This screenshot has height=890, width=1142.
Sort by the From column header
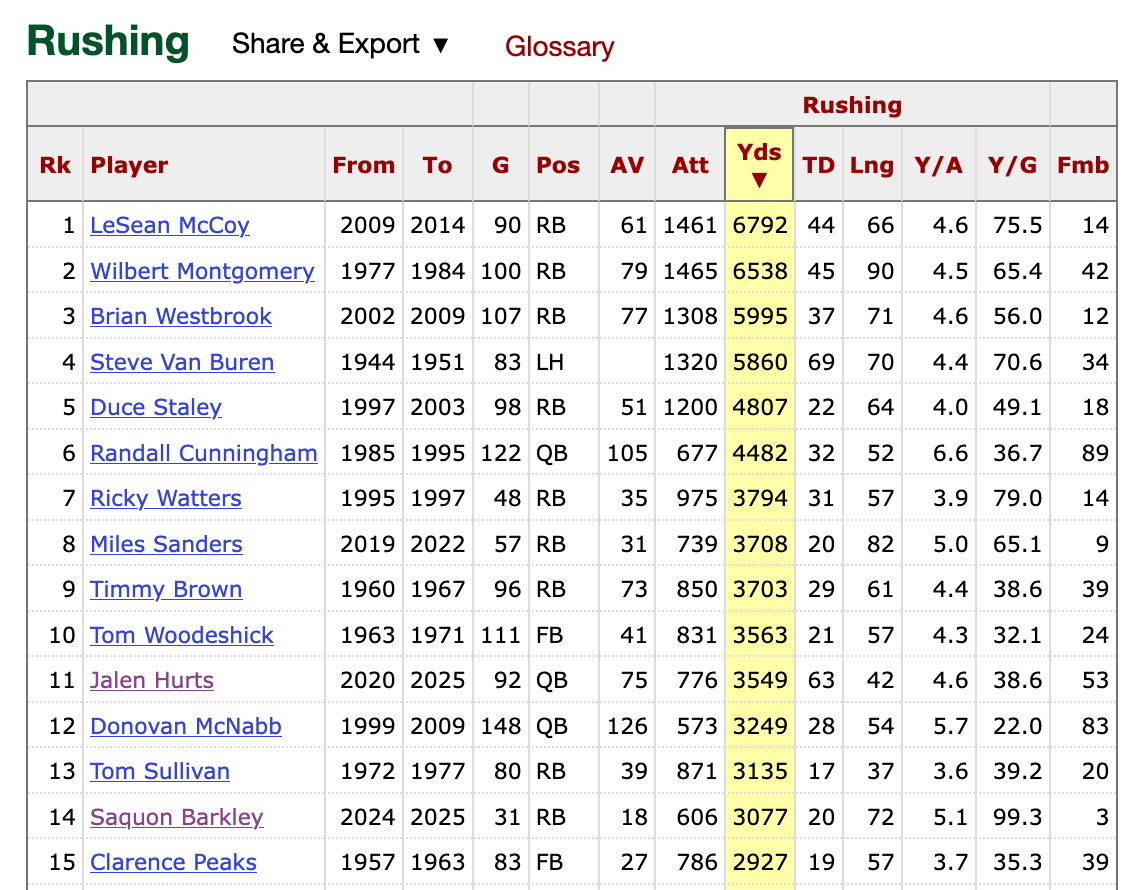pos(363,165)
